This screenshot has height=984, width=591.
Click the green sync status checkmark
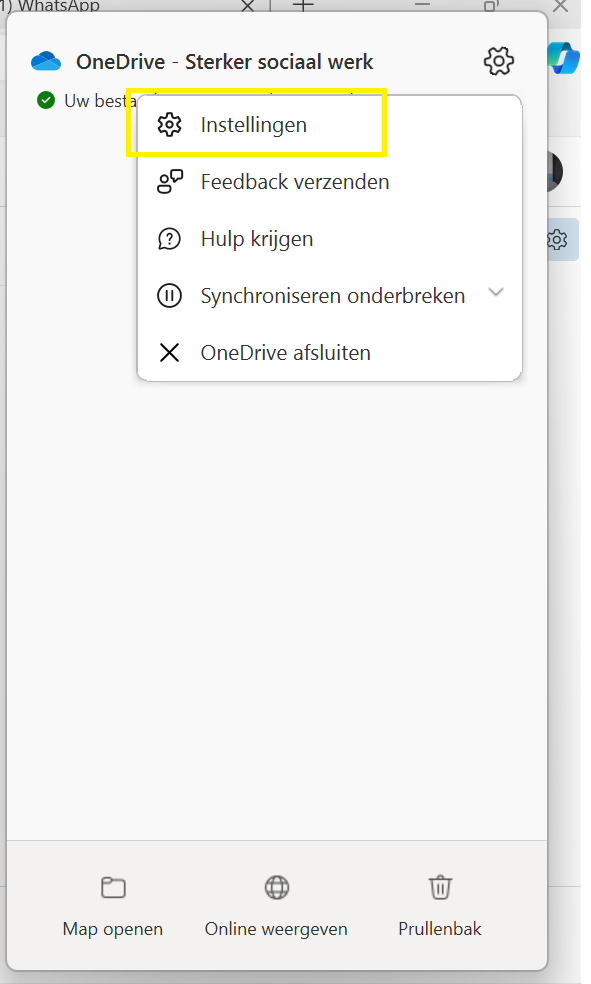click(x=46, y=100)
